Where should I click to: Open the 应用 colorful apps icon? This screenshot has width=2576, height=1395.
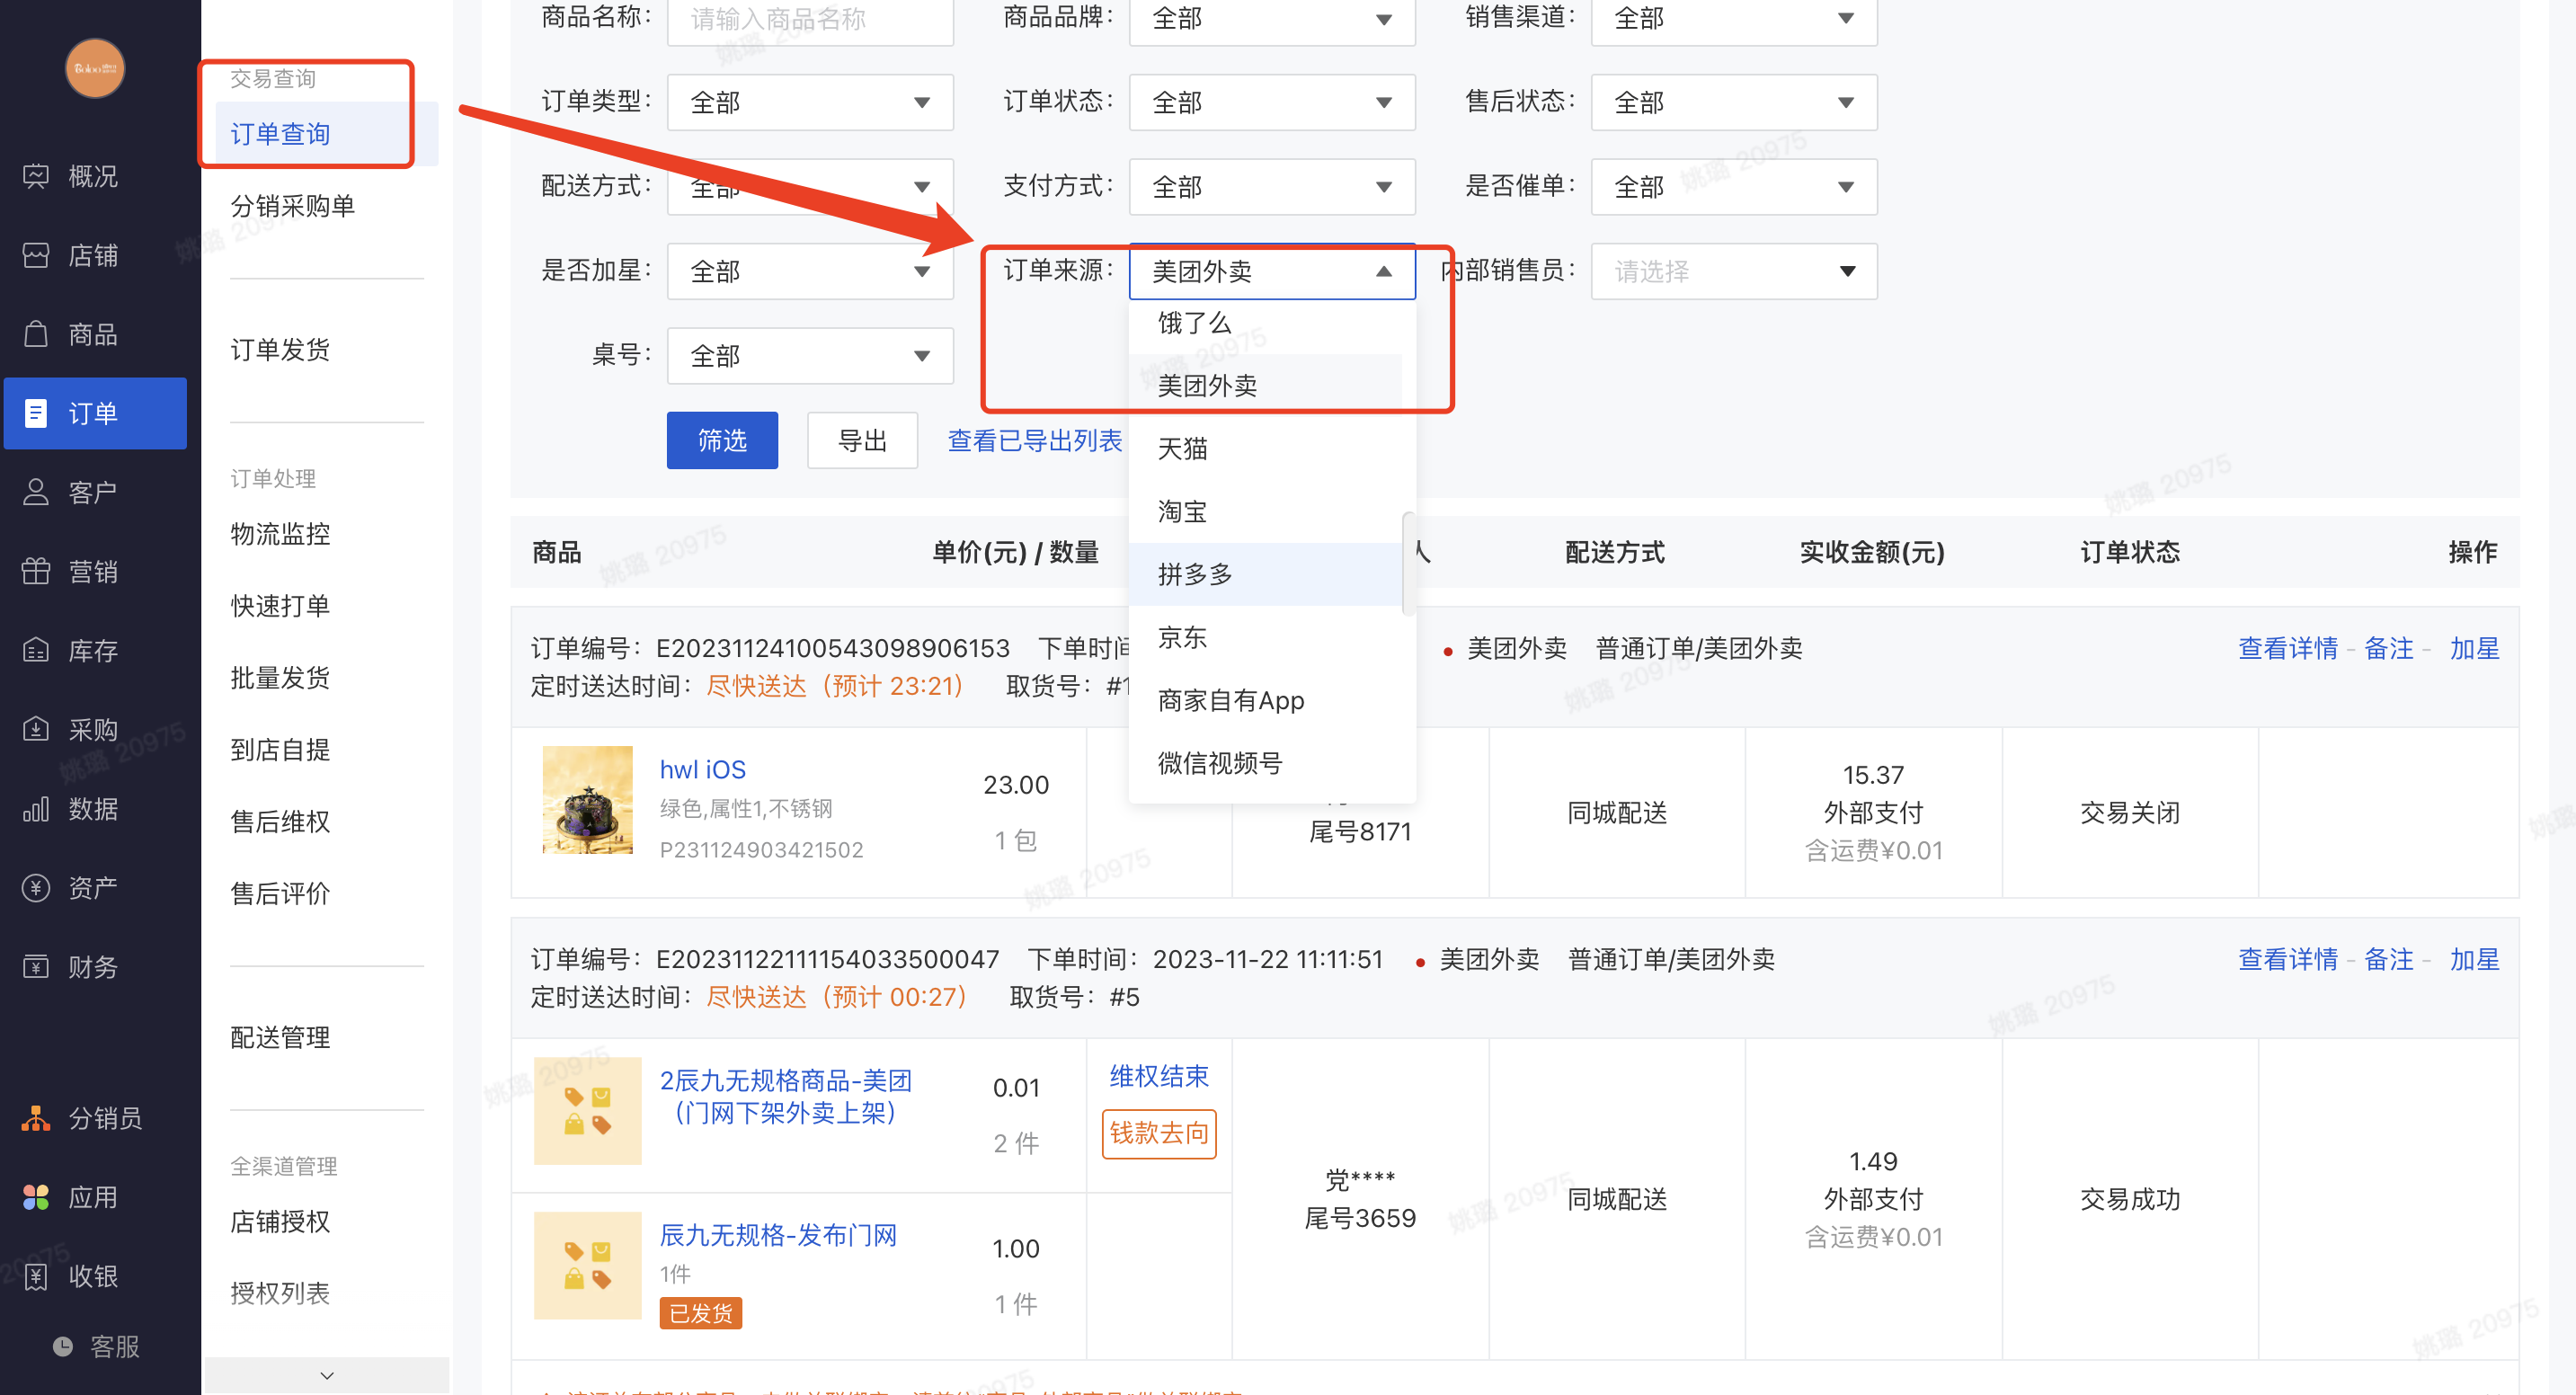(36, 1197)
